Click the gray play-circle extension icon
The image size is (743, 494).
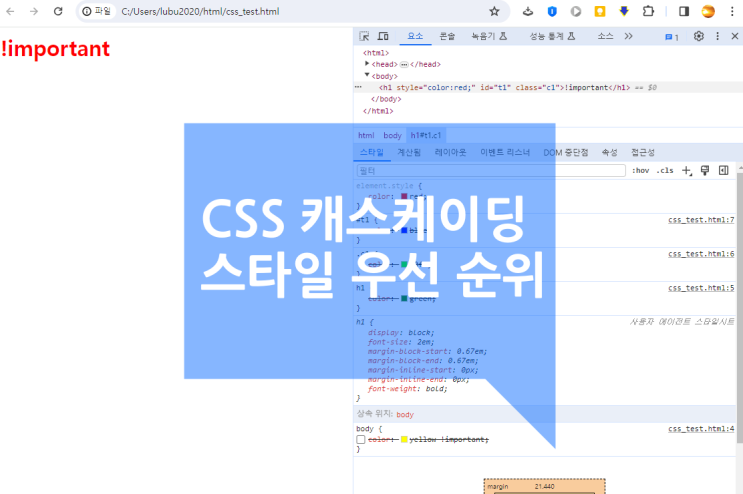point(576,11)
